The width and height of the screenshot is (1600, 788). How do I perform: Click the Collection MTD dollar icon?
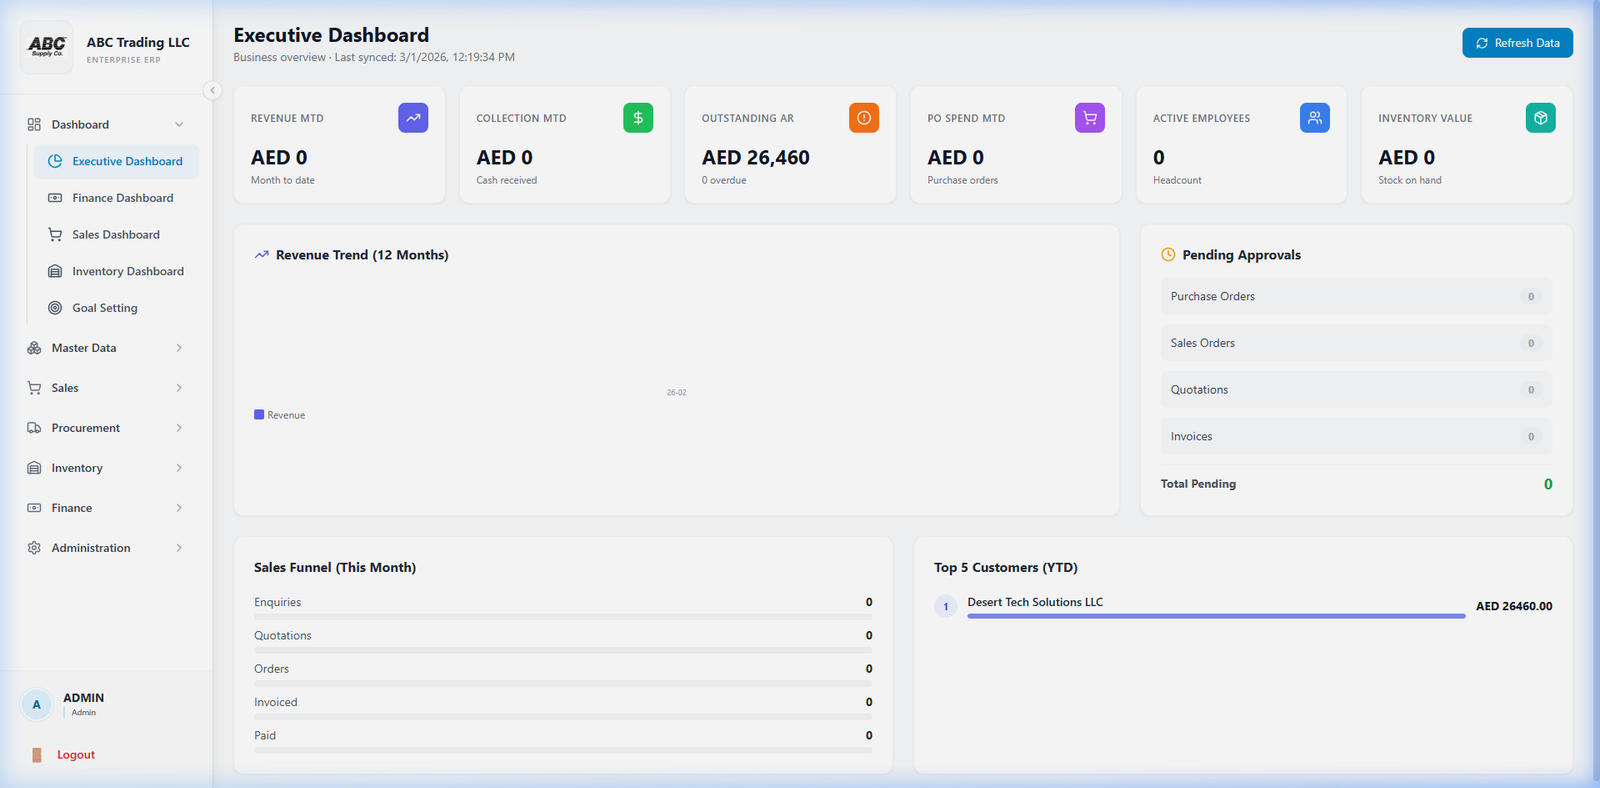click(x=638, y=118)
